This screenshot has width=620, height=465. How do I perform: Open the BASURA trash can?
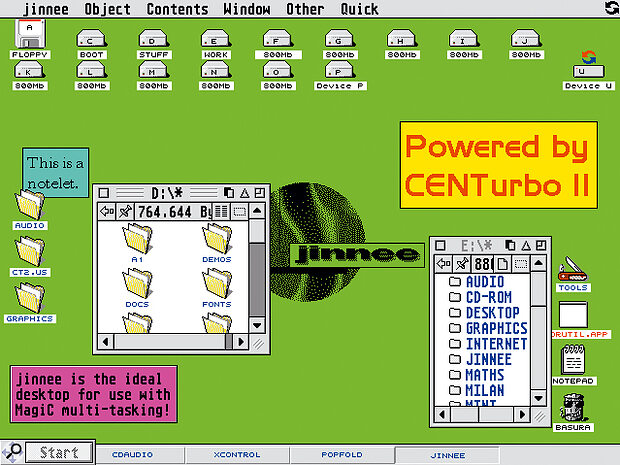tap(573, 407)
